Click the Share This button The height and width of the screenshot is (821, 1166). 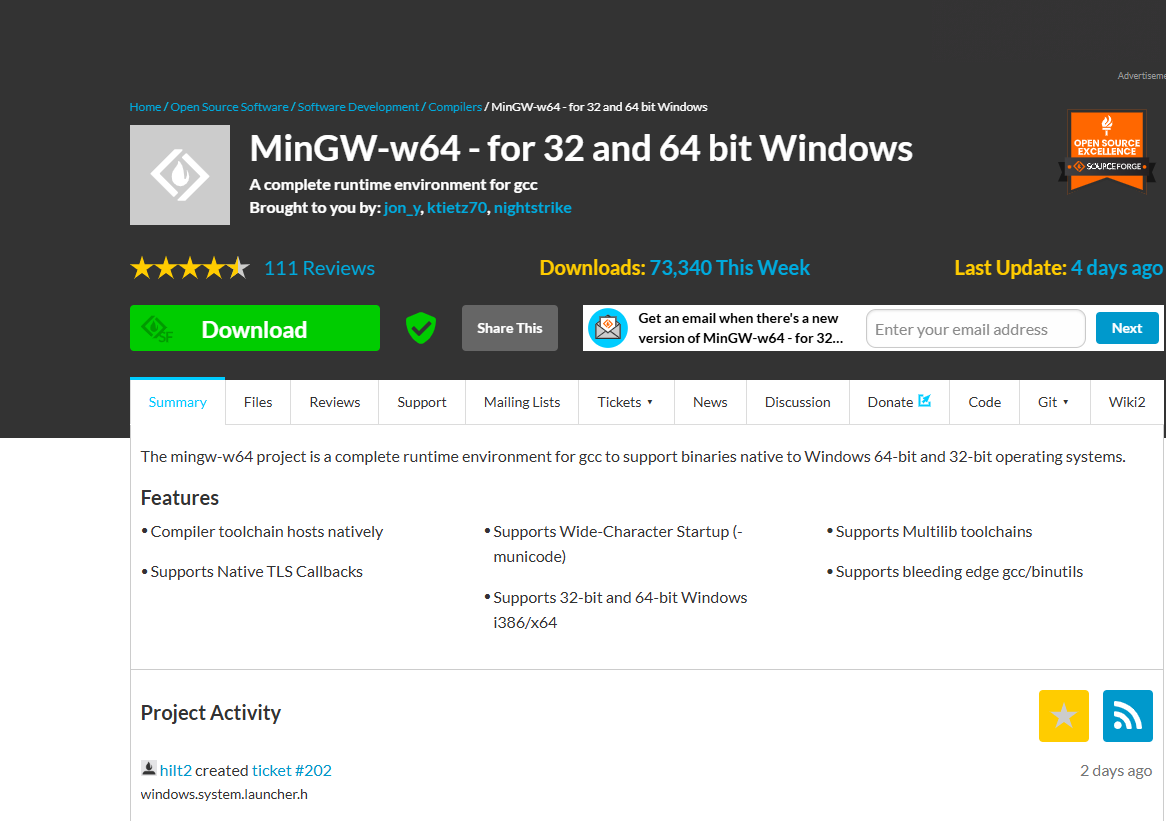click(509, 328)
